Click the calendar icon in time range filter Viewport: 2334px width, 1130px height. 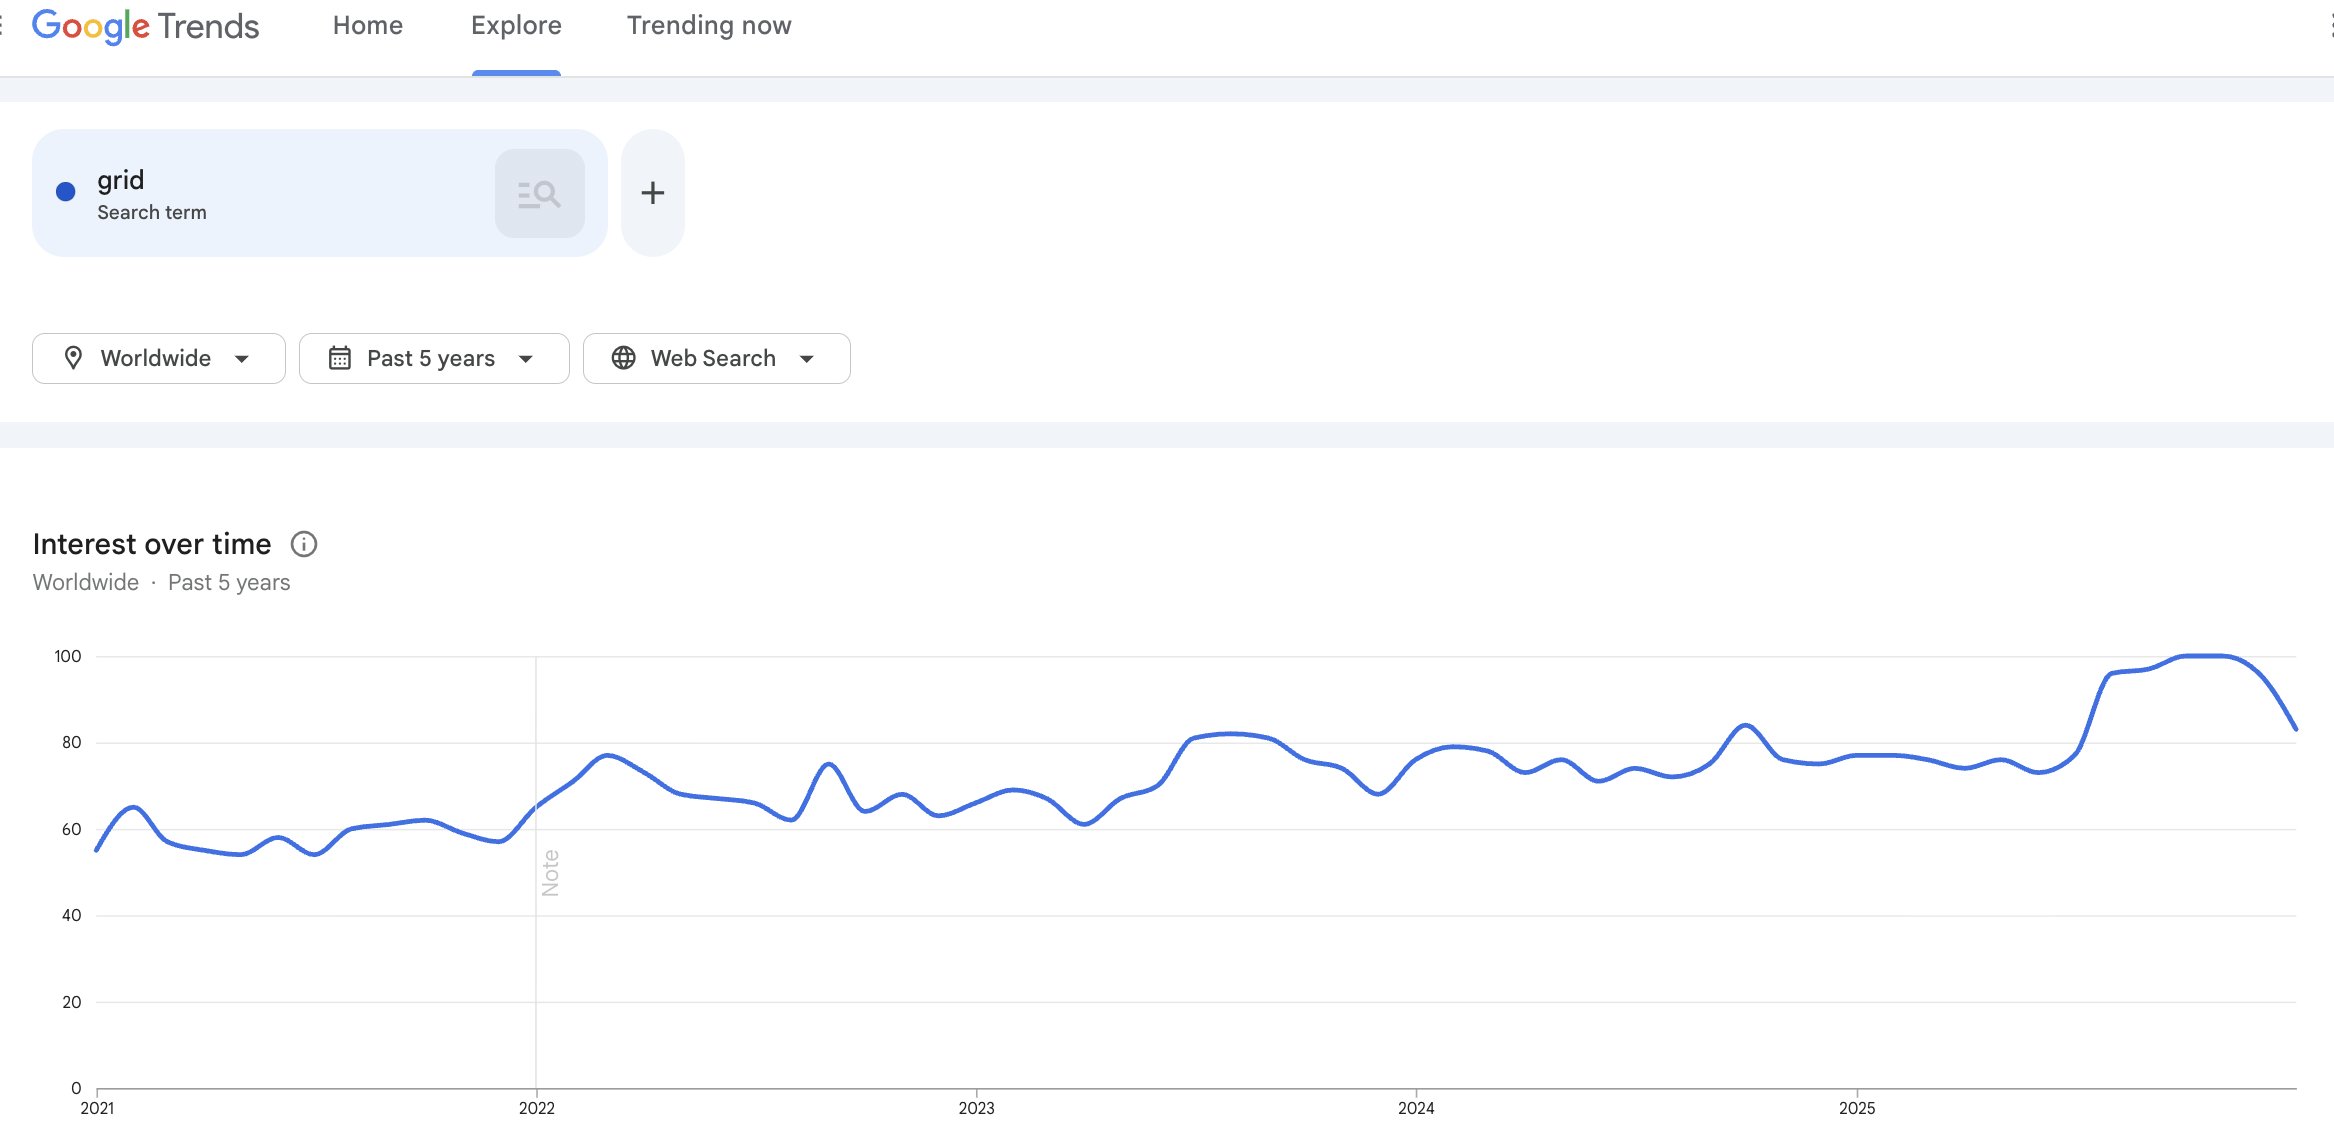340,358
